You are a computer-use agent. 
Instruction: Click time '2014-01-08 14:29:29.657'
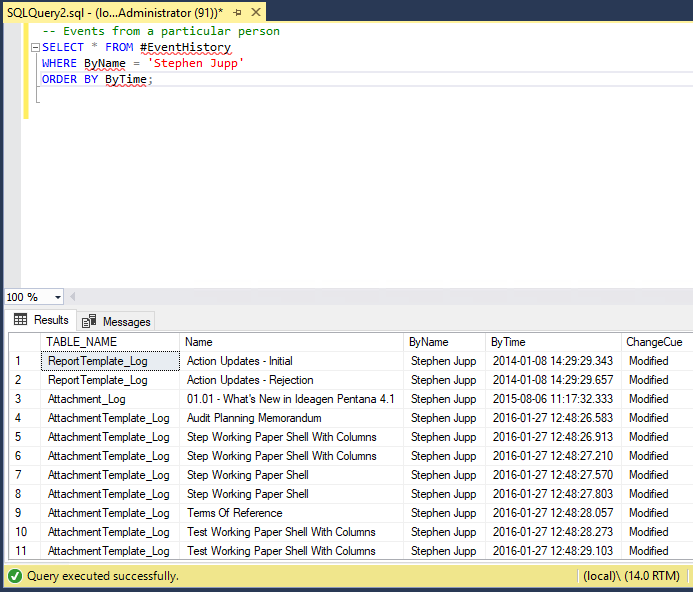point(553,380)
